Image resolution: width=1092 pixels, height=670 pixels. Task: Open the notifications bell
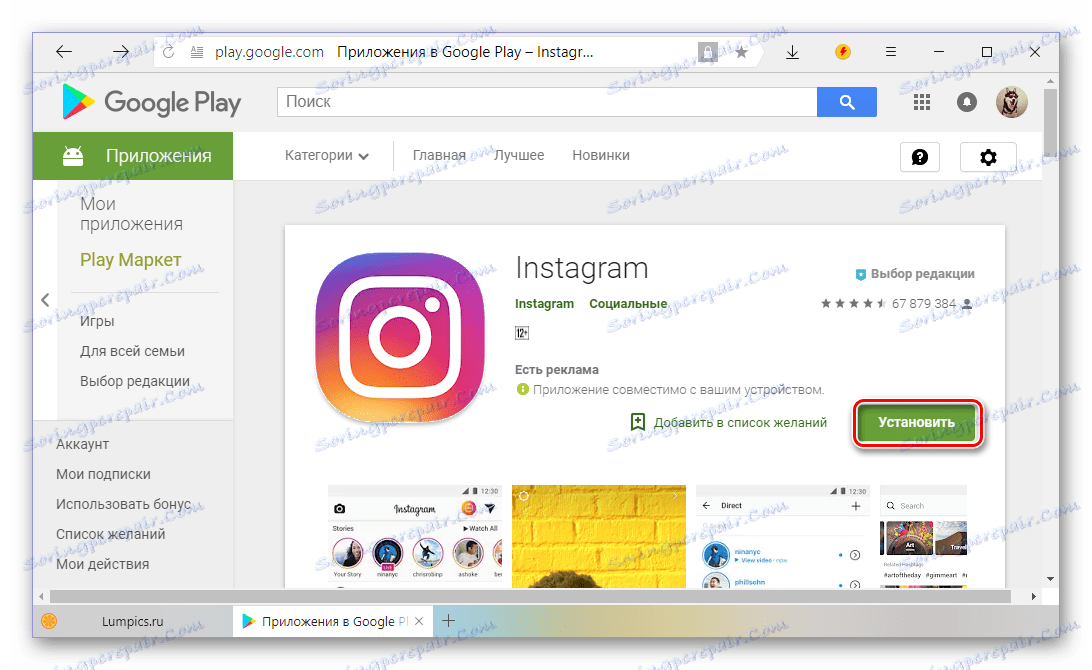(966, 101)
